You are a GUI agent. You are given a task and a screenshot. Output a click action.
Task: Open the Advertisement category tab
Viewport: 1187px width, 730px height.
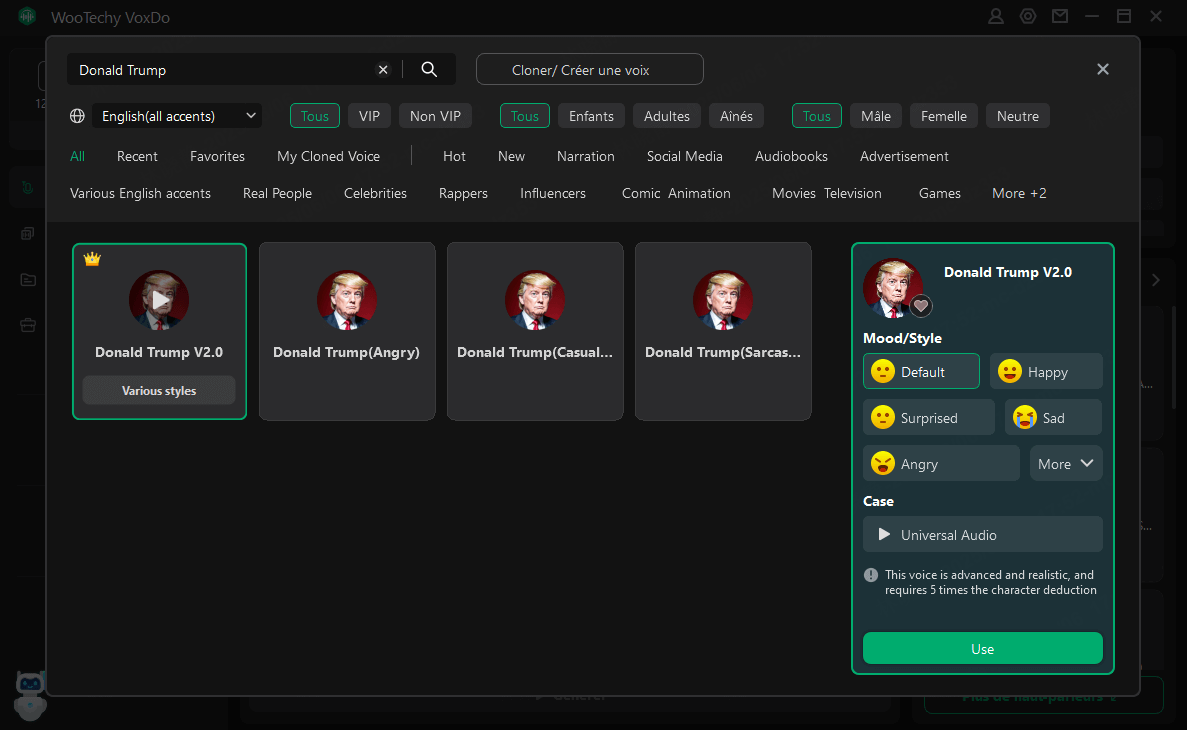[904, 156]
